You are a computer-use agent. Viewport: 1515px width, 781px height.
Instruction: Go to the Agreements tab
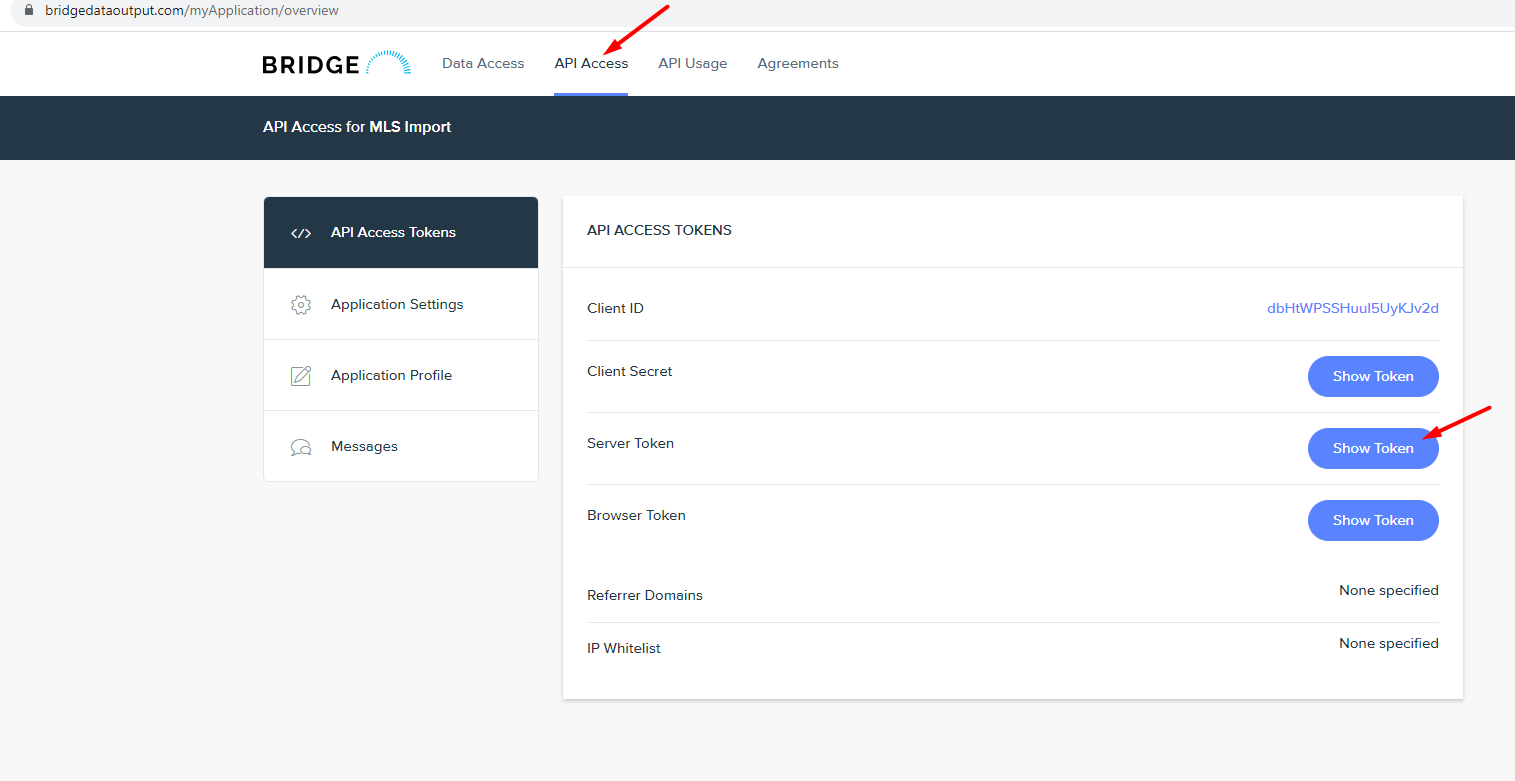point(798,63)
